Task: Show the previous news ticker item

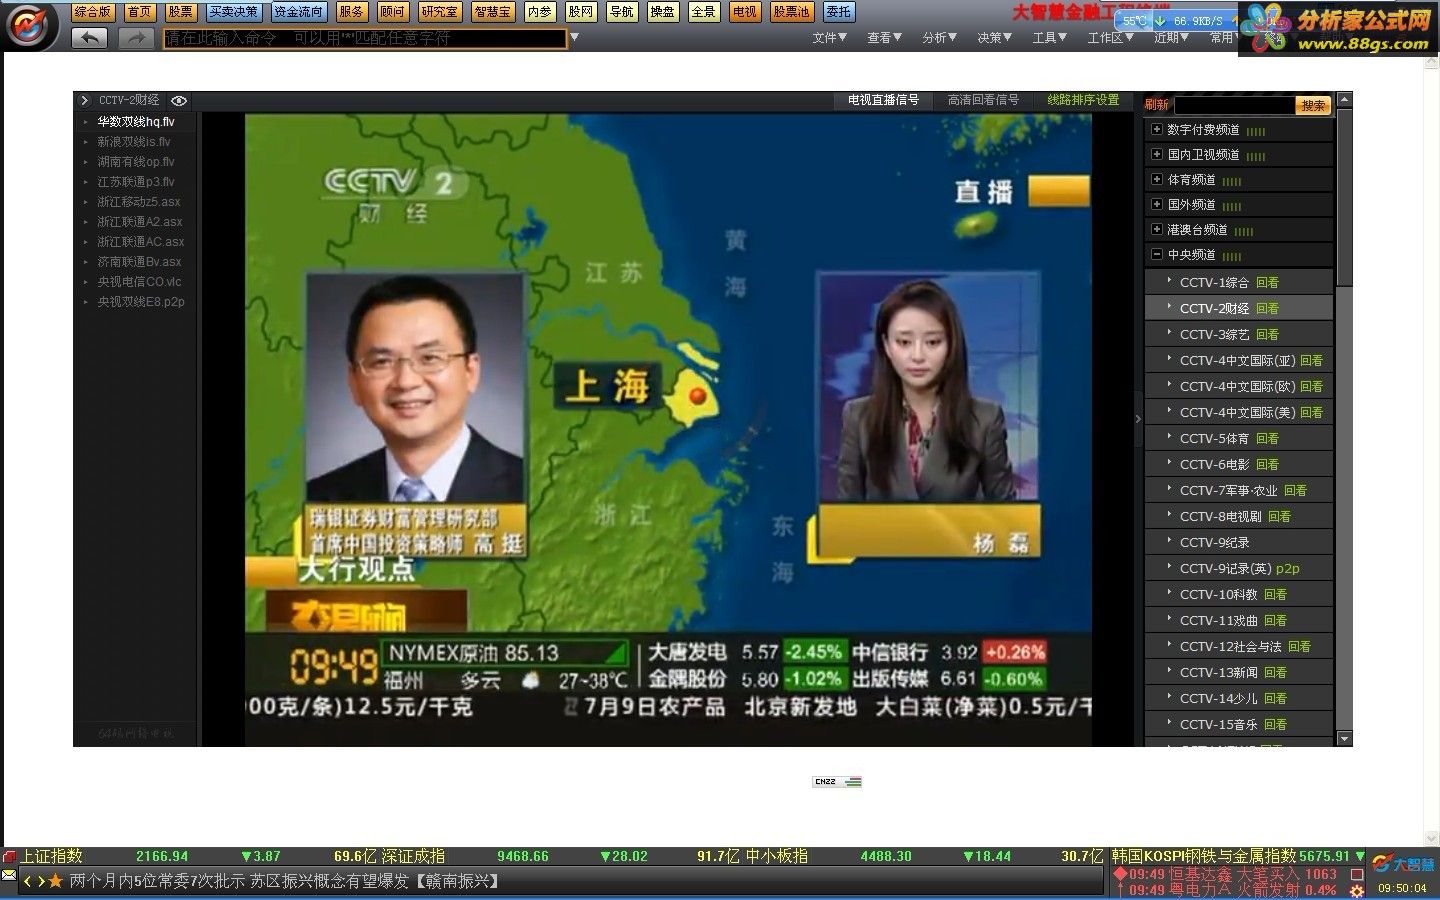Action: coord(28,881)
